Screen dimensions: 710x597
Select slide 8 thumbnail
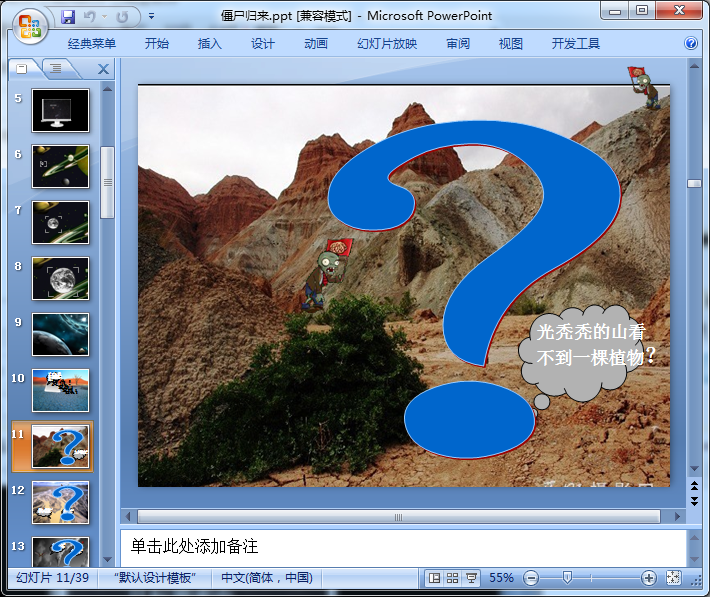[x=60, y=279]
